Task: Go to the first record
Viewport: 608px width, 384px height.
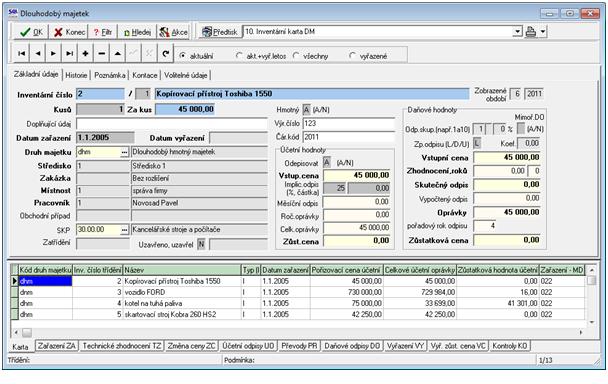Action: pos(21,54)
